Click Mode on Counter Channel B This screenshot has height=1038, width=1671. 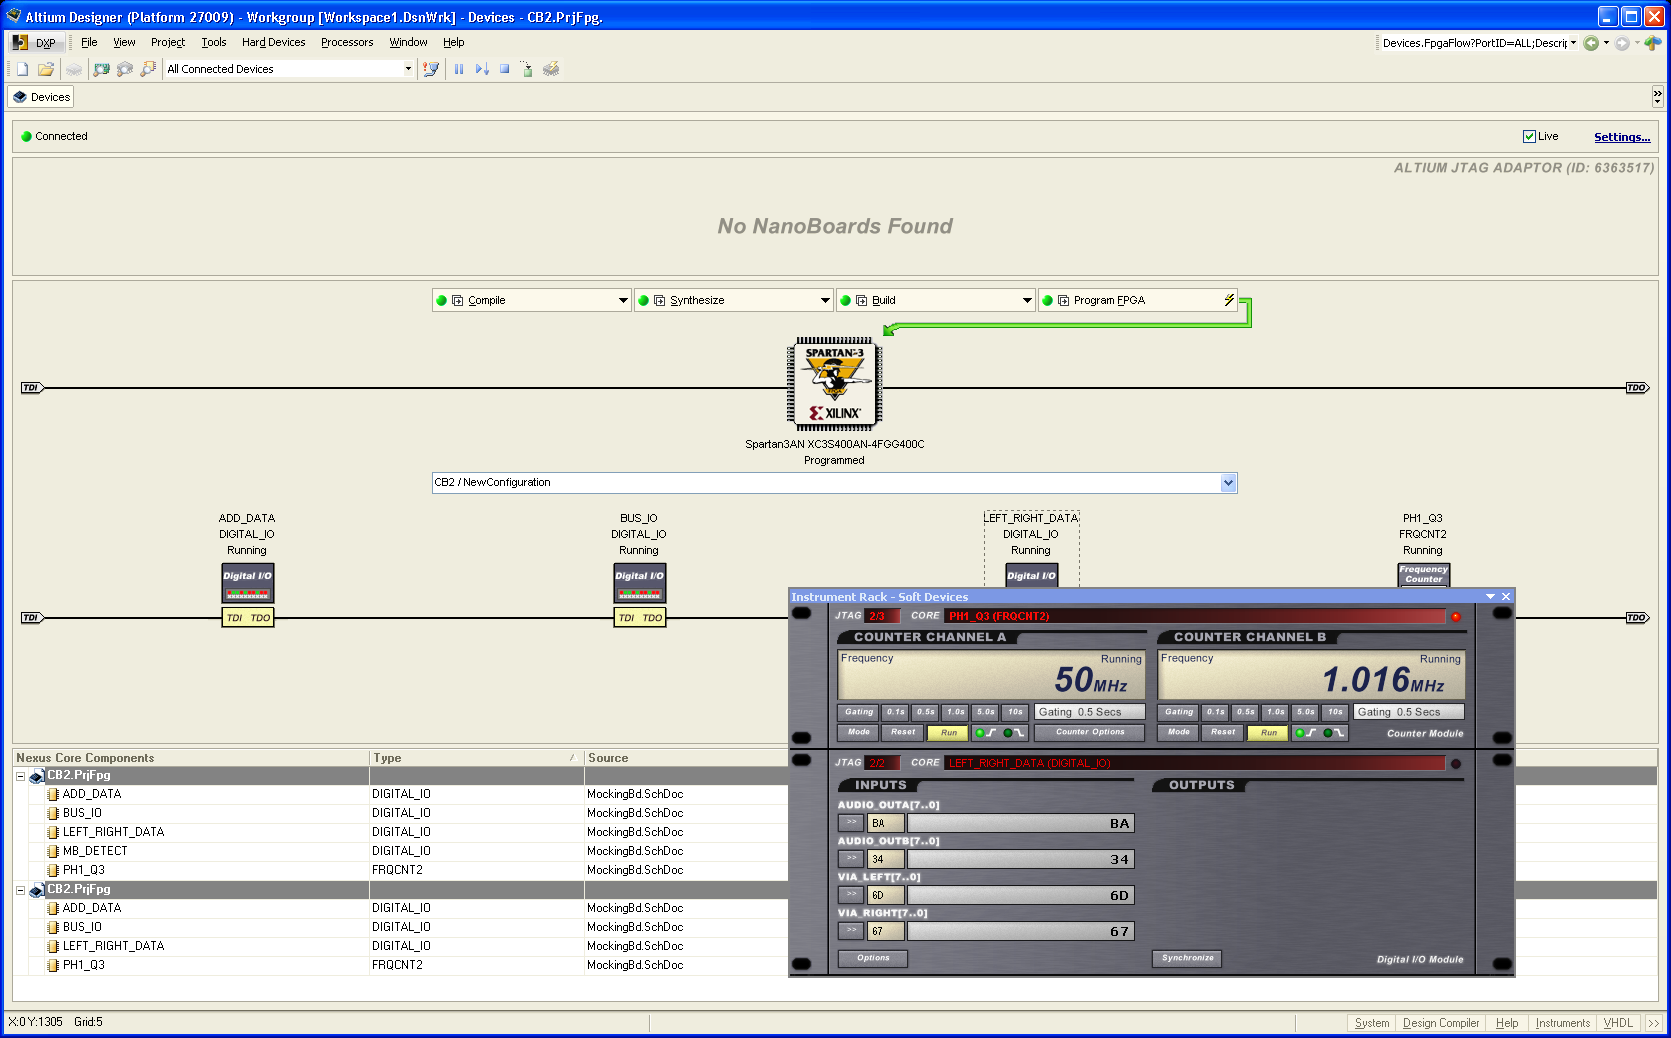1179,733
